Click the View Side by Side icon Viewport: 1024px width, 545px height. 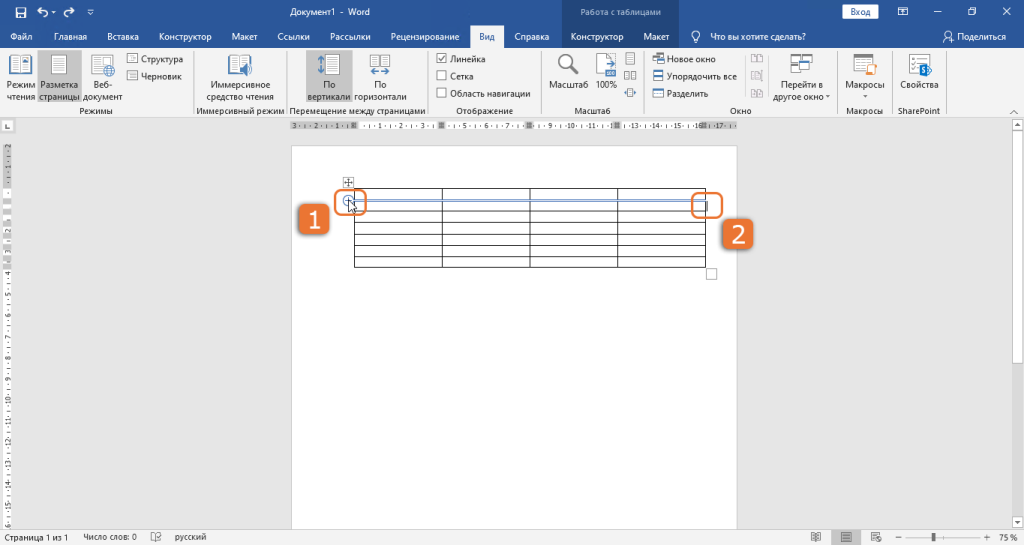[757, 59]
